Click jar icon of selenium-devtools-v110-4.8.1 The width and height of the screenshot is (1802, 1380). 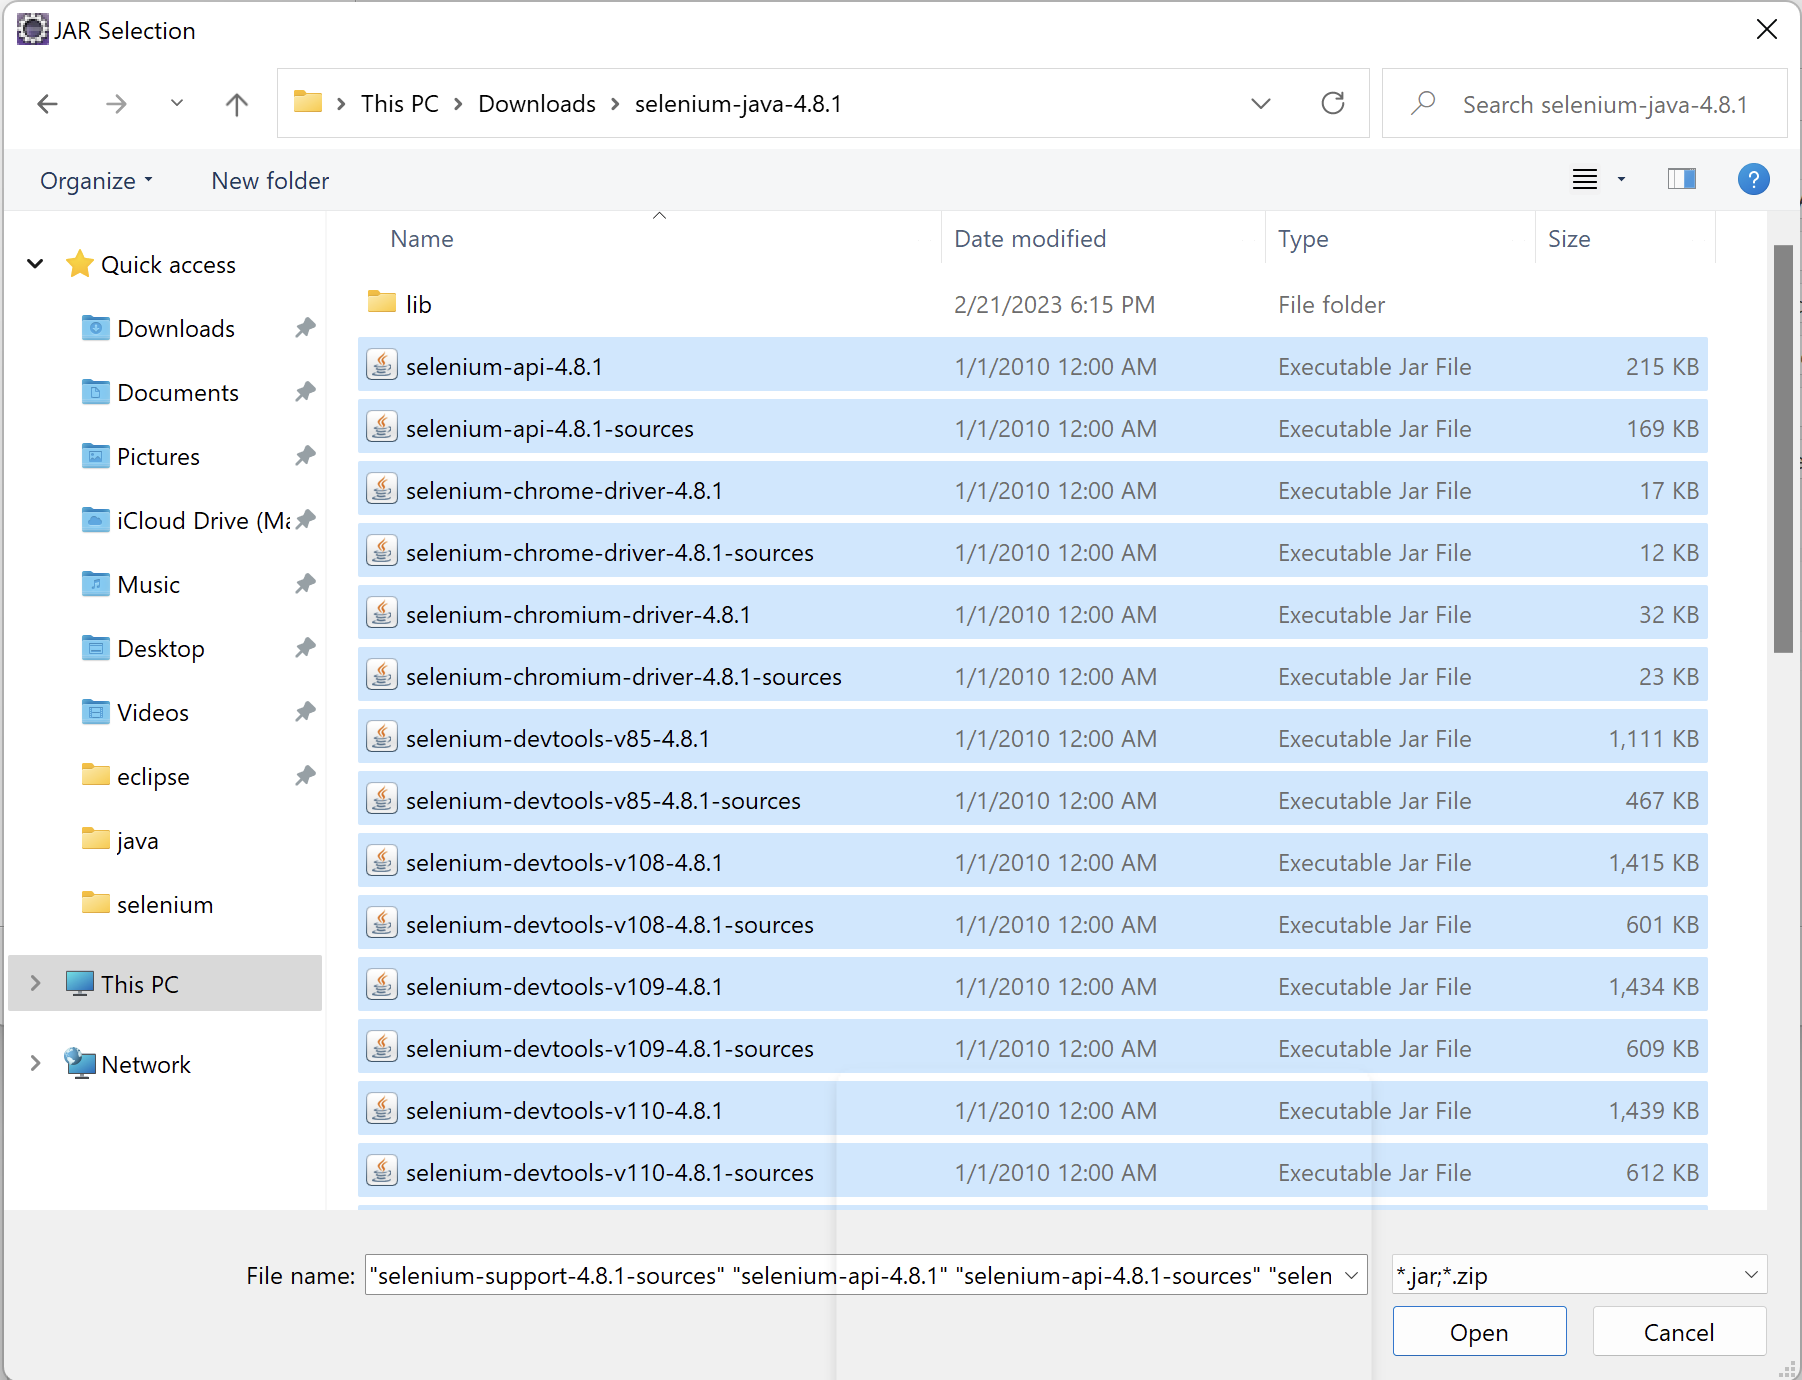382,1109
